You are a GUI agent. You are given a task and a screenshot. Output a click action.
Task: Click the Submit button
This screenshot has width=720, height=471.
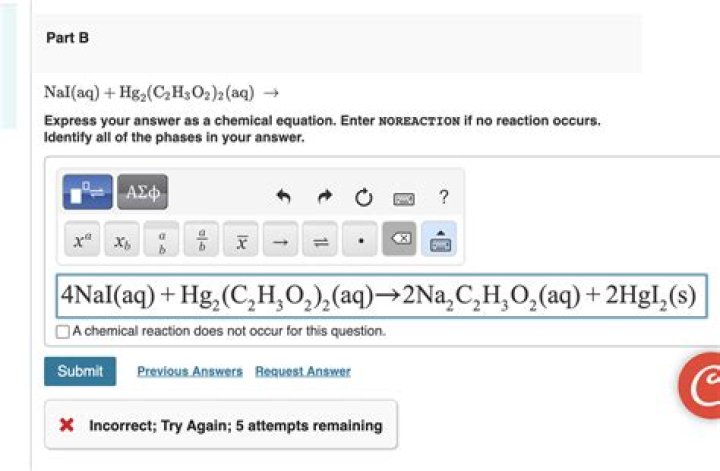[x=80, y=371]
